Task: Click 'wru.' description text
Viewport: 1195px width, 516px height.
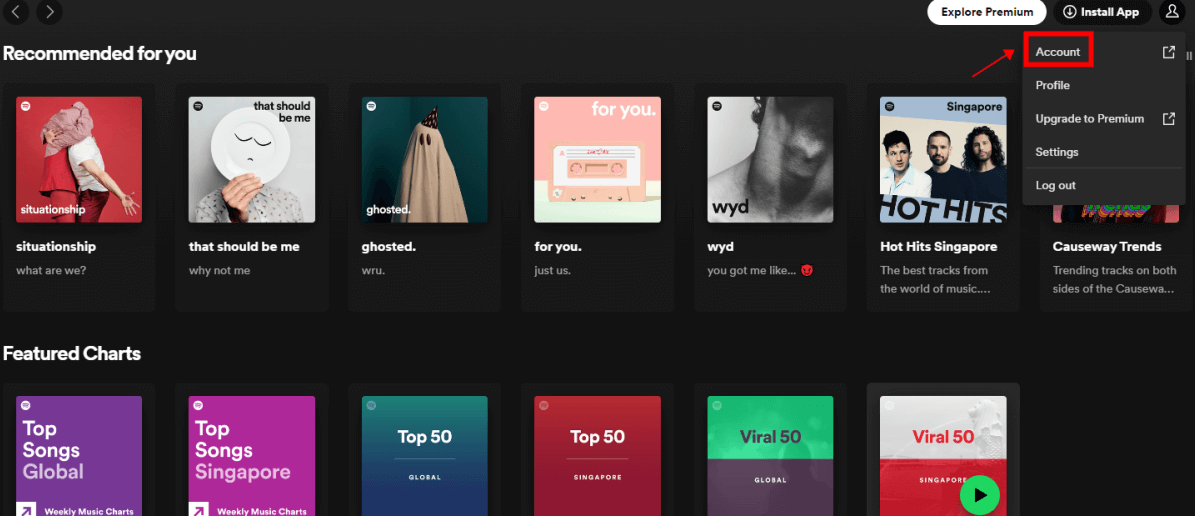Action: click(x=373, y=271)
